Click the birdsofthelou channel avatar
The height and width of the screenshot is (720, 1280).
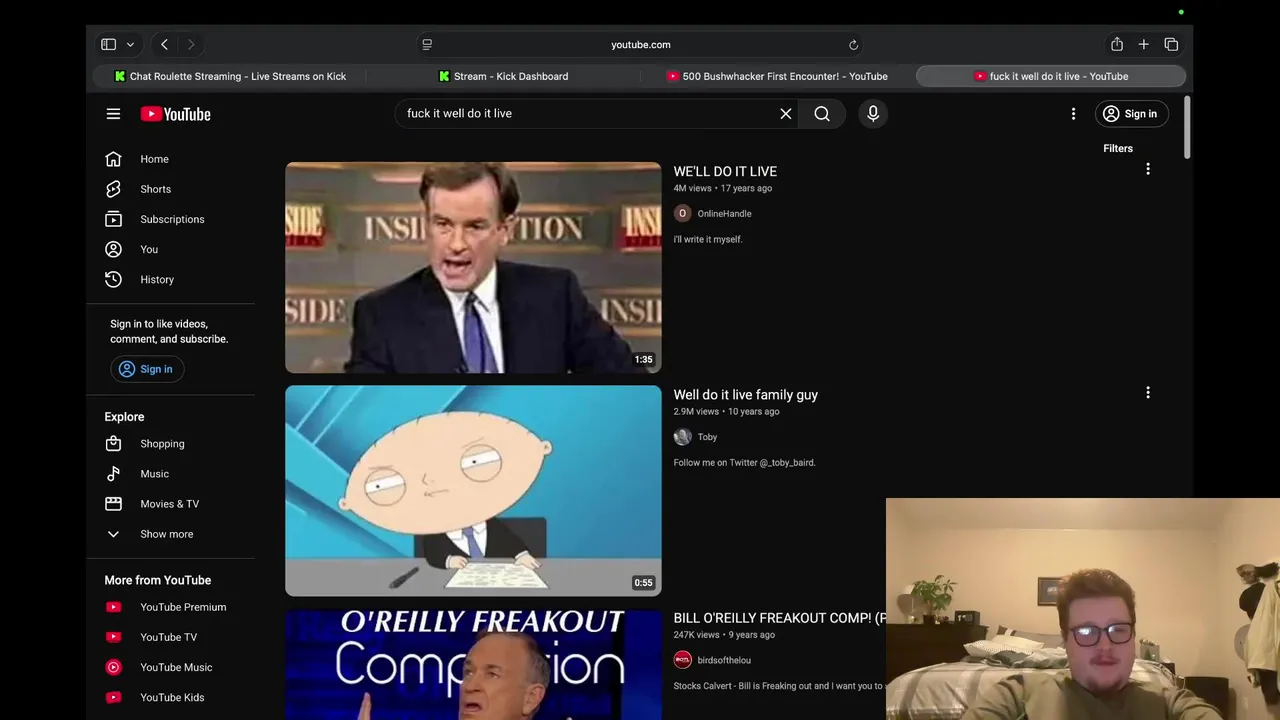pos(682,660)
